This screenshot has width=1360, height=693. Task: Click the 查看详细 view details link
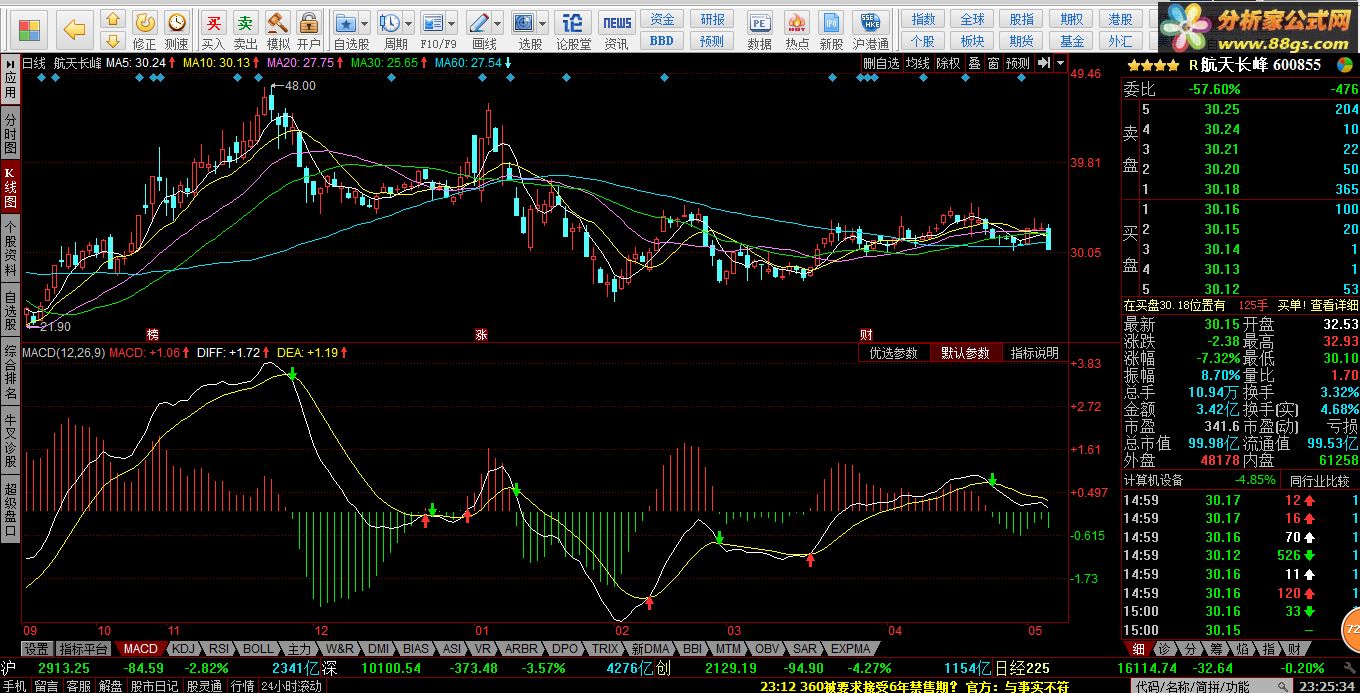click(x=1334, y=305)
